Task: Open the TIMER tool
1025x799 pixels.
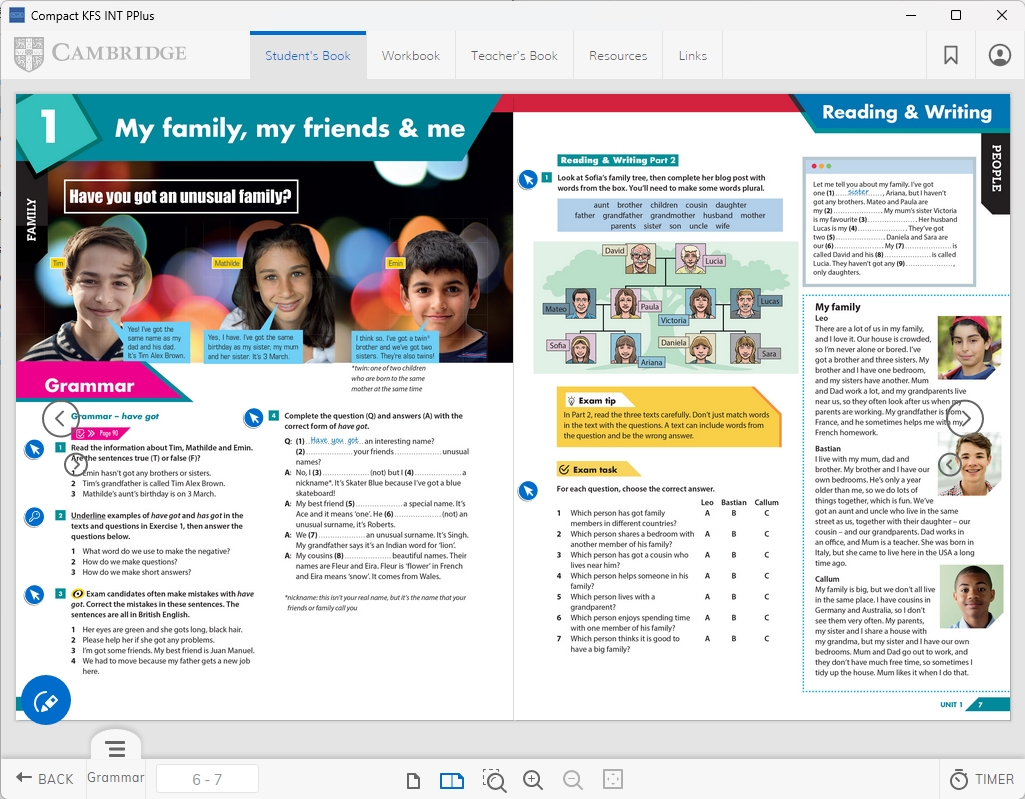Action: click(x=982, y=779)
